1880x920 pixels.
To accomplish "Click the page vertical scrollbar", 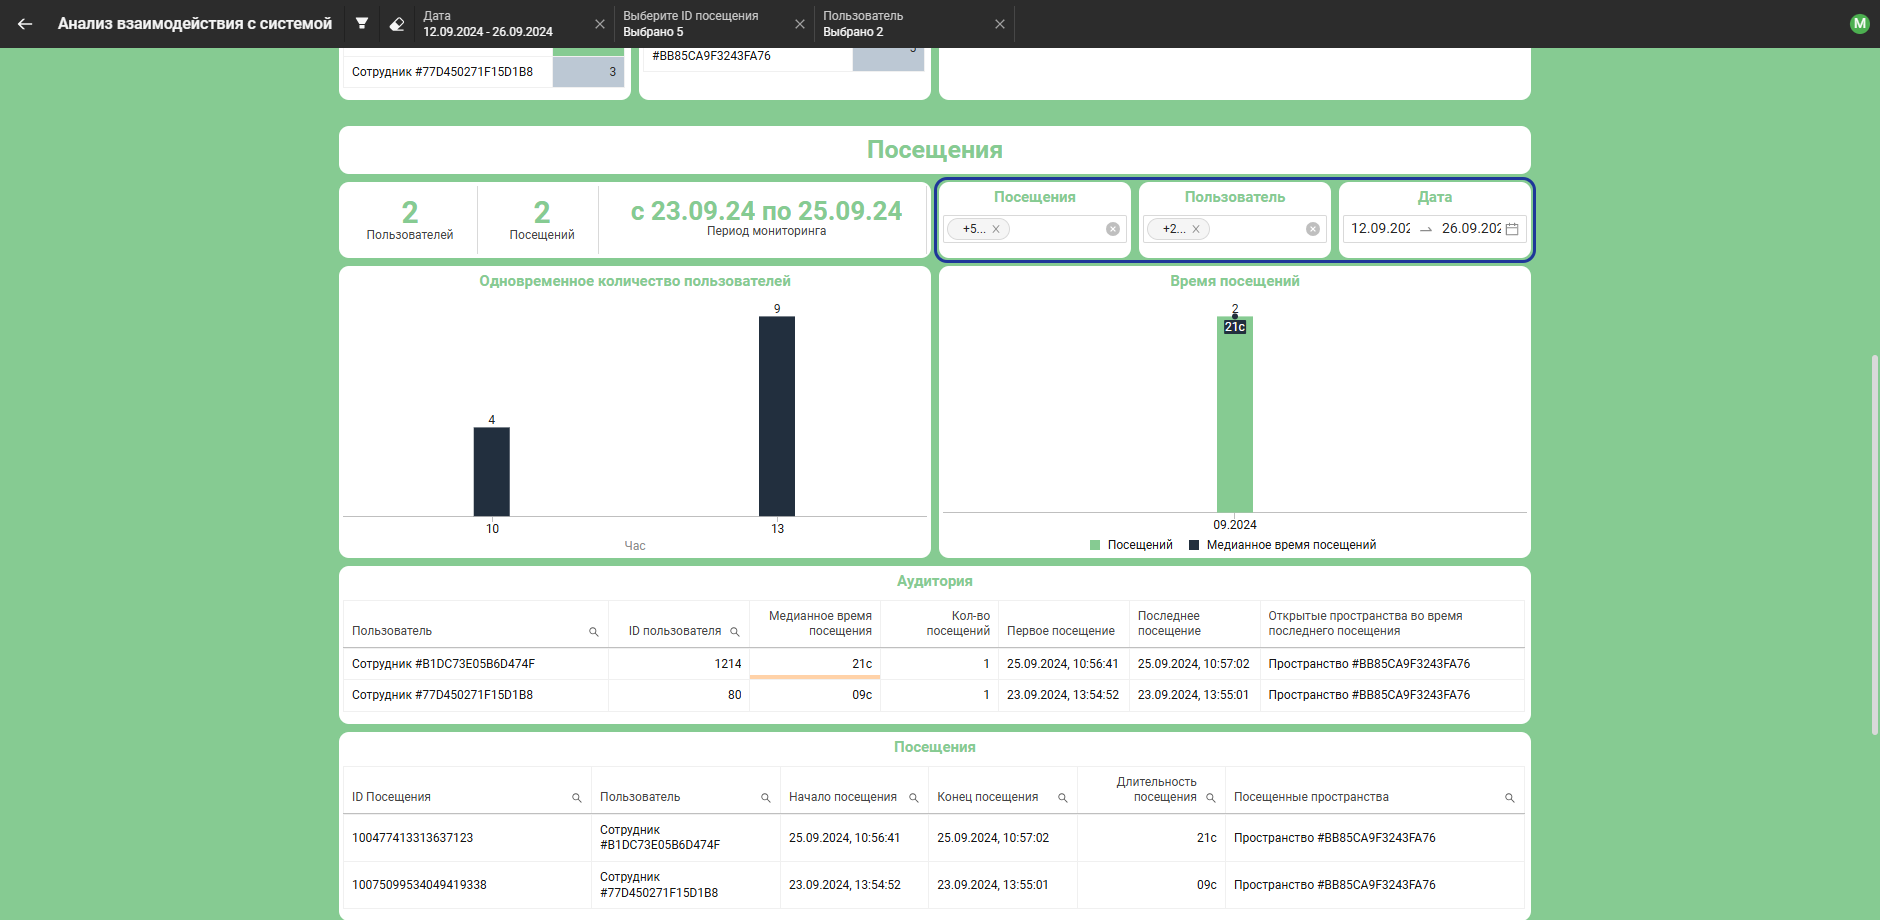I will [x=1875, y=545].
